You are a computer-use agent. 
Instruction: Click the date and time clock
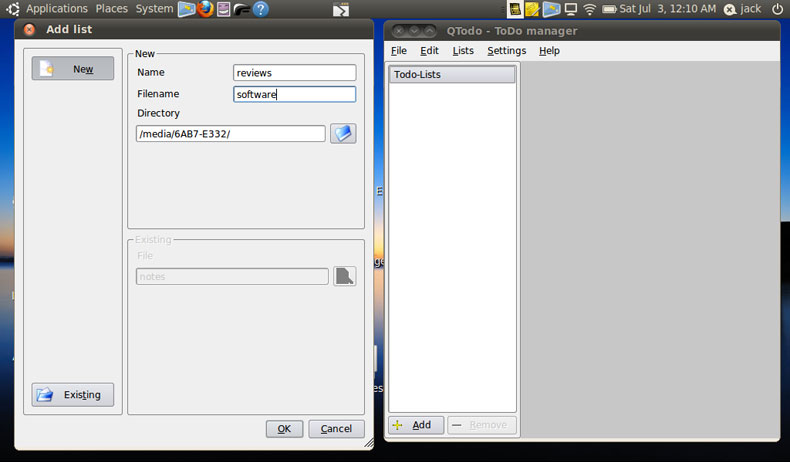click(x=668, y=9)
